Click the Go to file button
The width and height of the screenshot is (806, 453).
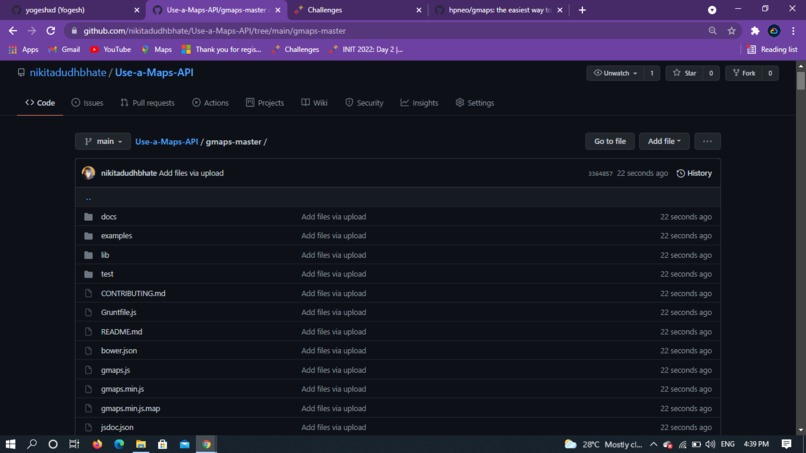coord(610,141)
